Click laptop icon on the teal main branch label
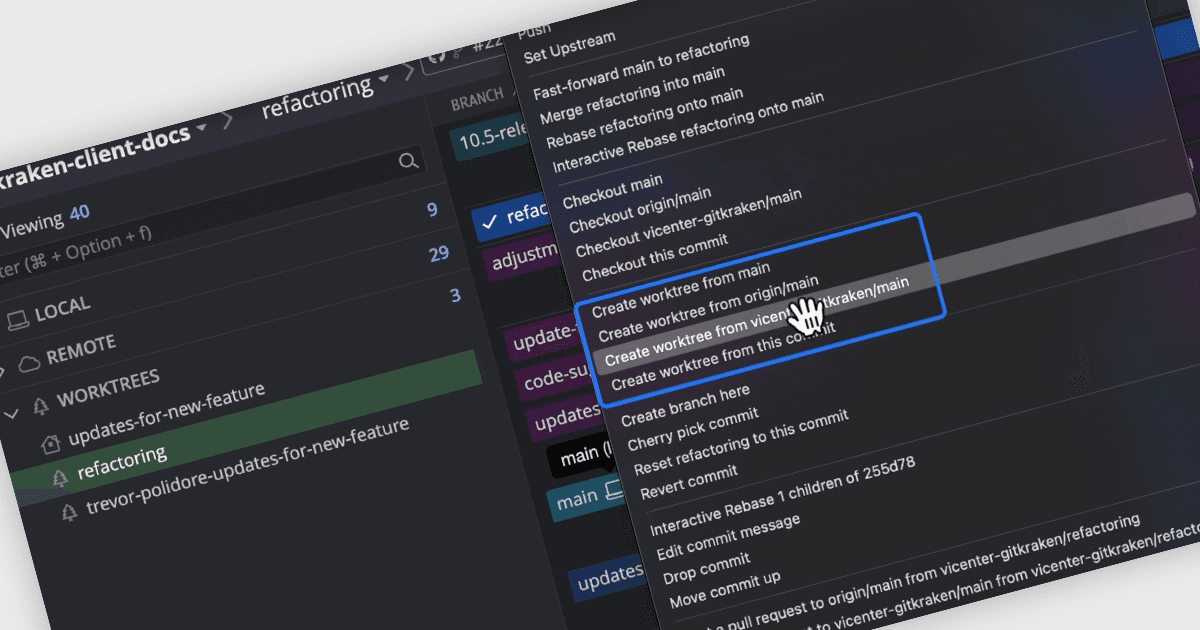 click(x=614, y=490)
